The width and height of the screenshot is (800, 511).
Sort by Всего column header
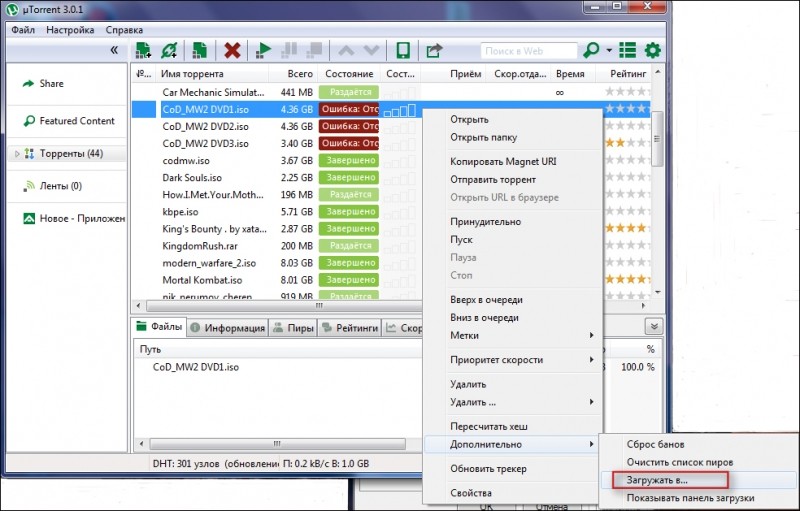pyautogui.click(x=300, y=74)
